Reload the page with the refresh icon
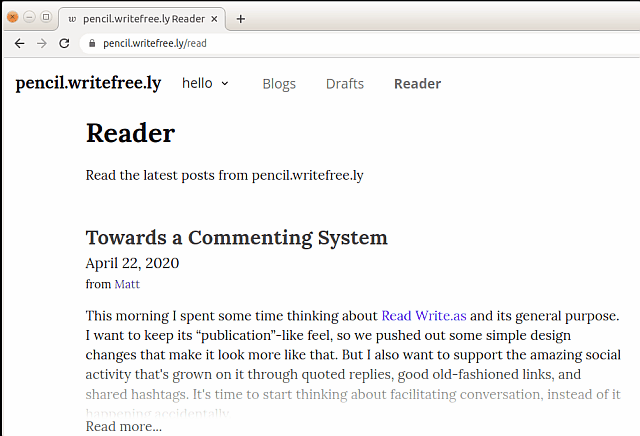Screen dimensions: 640x436 click(64, 43)
